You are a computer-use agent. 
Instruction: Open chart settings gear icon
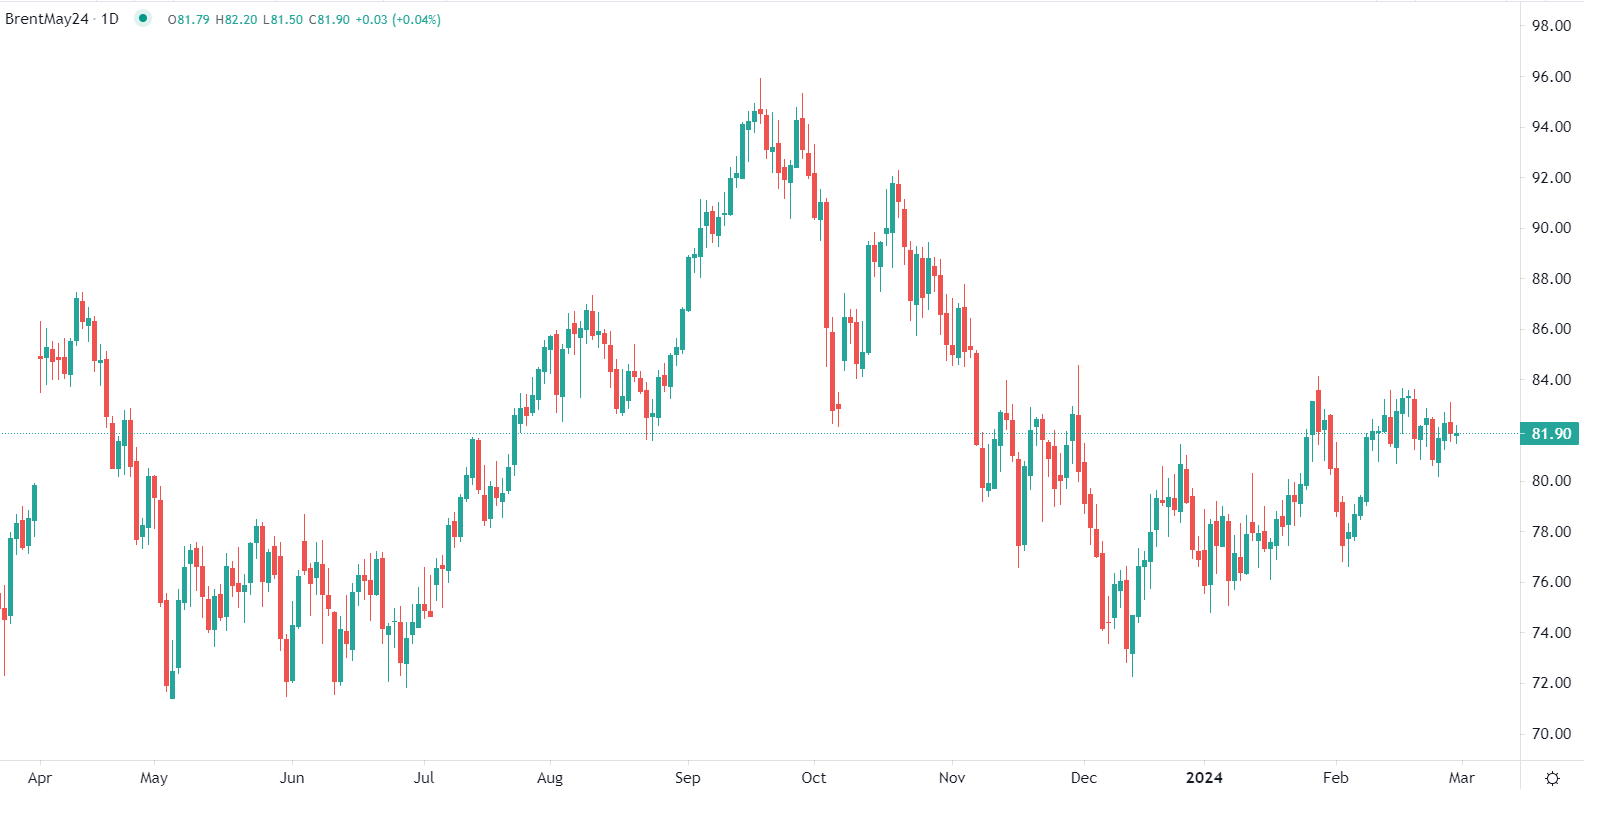coord(1552,778)
